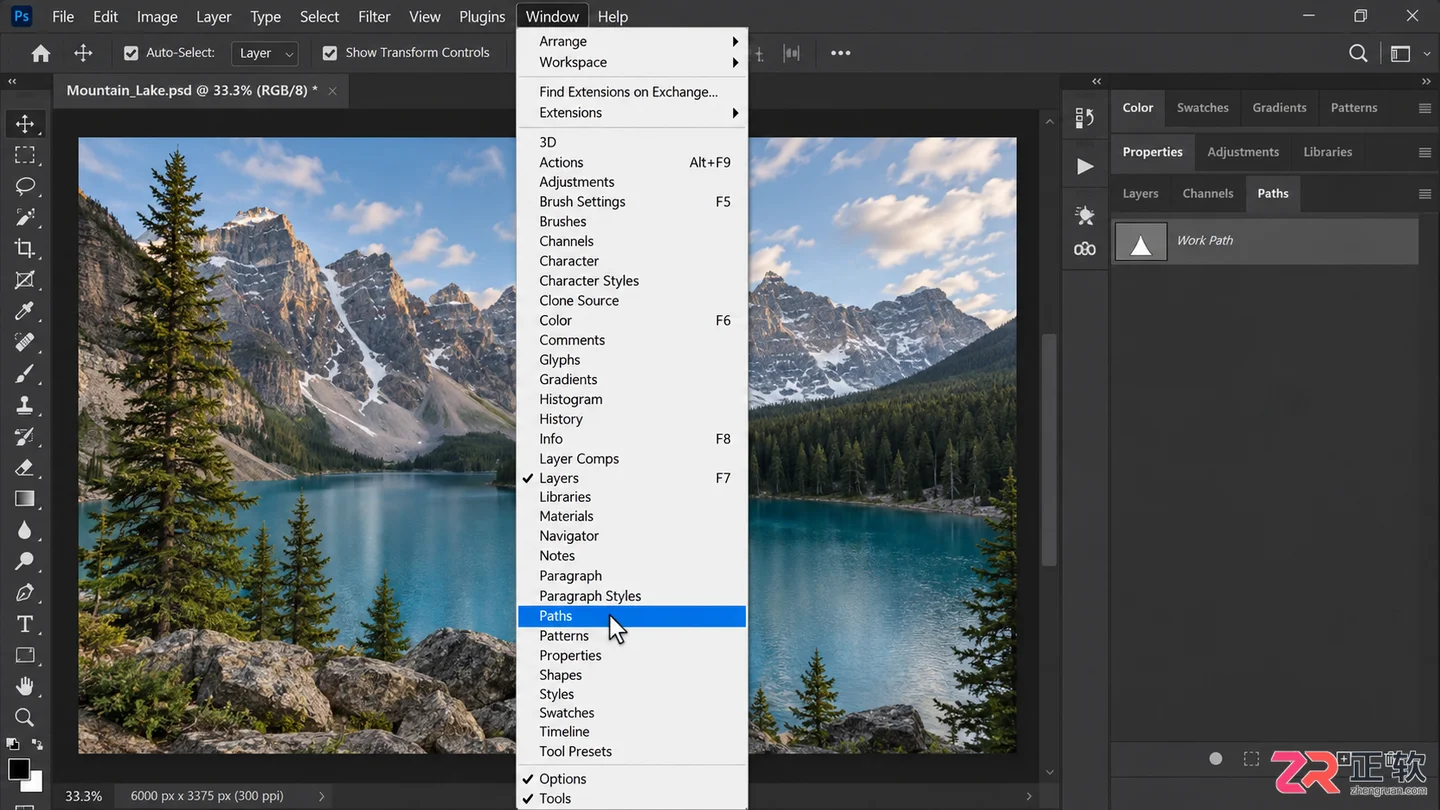Select the Hand tool

[x=25, y=686]
